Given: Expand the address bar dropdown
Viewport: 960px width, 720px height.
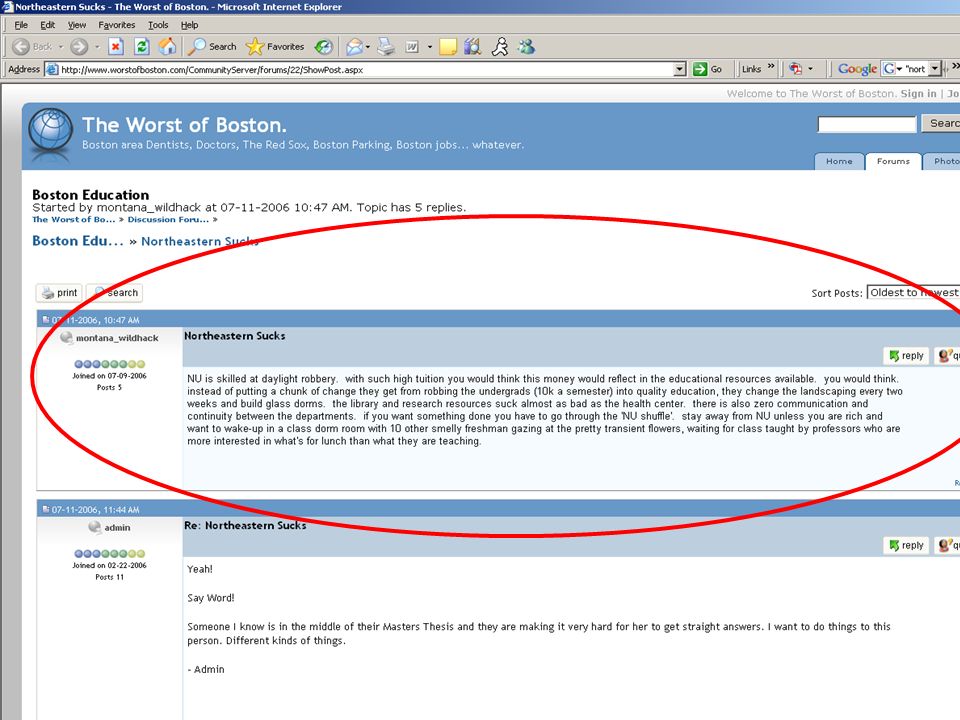Looking at the screenshot, I should (680, 69).
